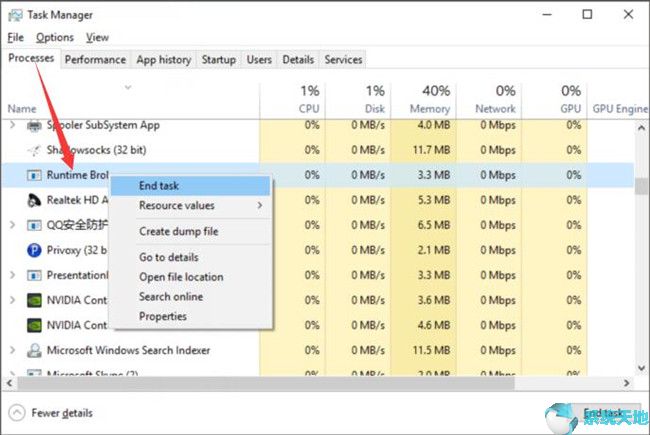650x435 pixels.
Task: Select Search online menu entry
Action: click(191, 296)
